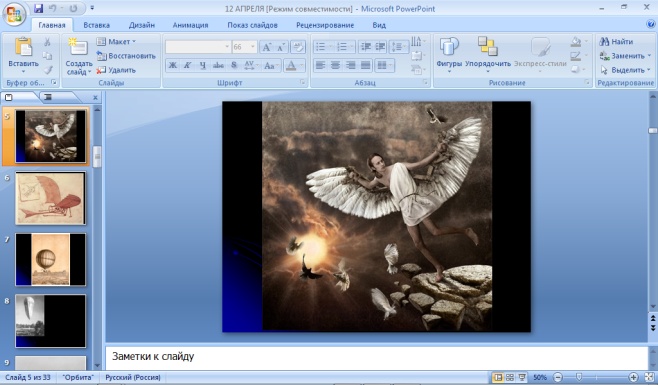Open the Анимация ribbon tab

191,25
